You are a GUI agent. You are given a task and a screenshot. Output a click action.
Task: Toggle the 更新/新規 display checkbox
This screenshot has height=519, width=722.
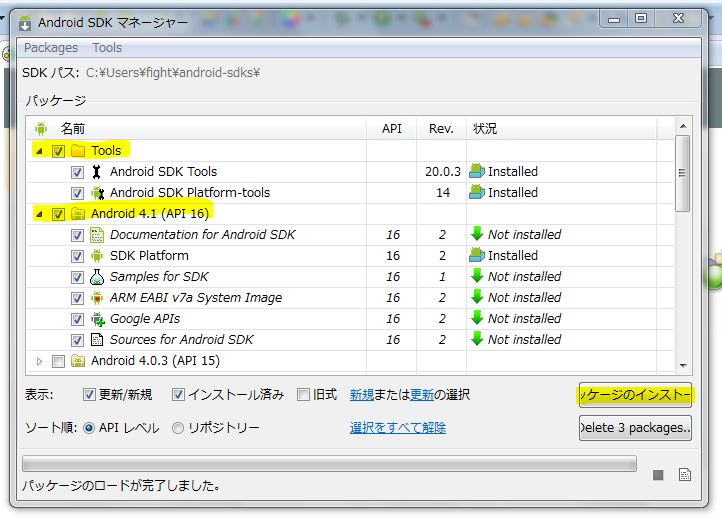tap(89, 395)
